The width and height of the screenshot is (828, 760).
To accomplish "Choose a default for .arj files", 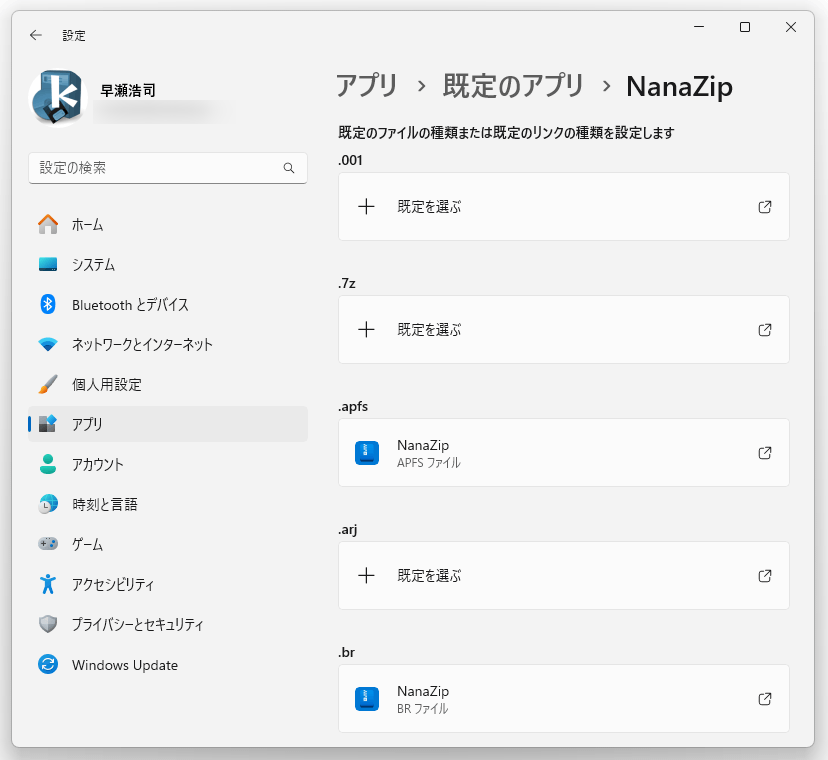I will tap(563, 576).
